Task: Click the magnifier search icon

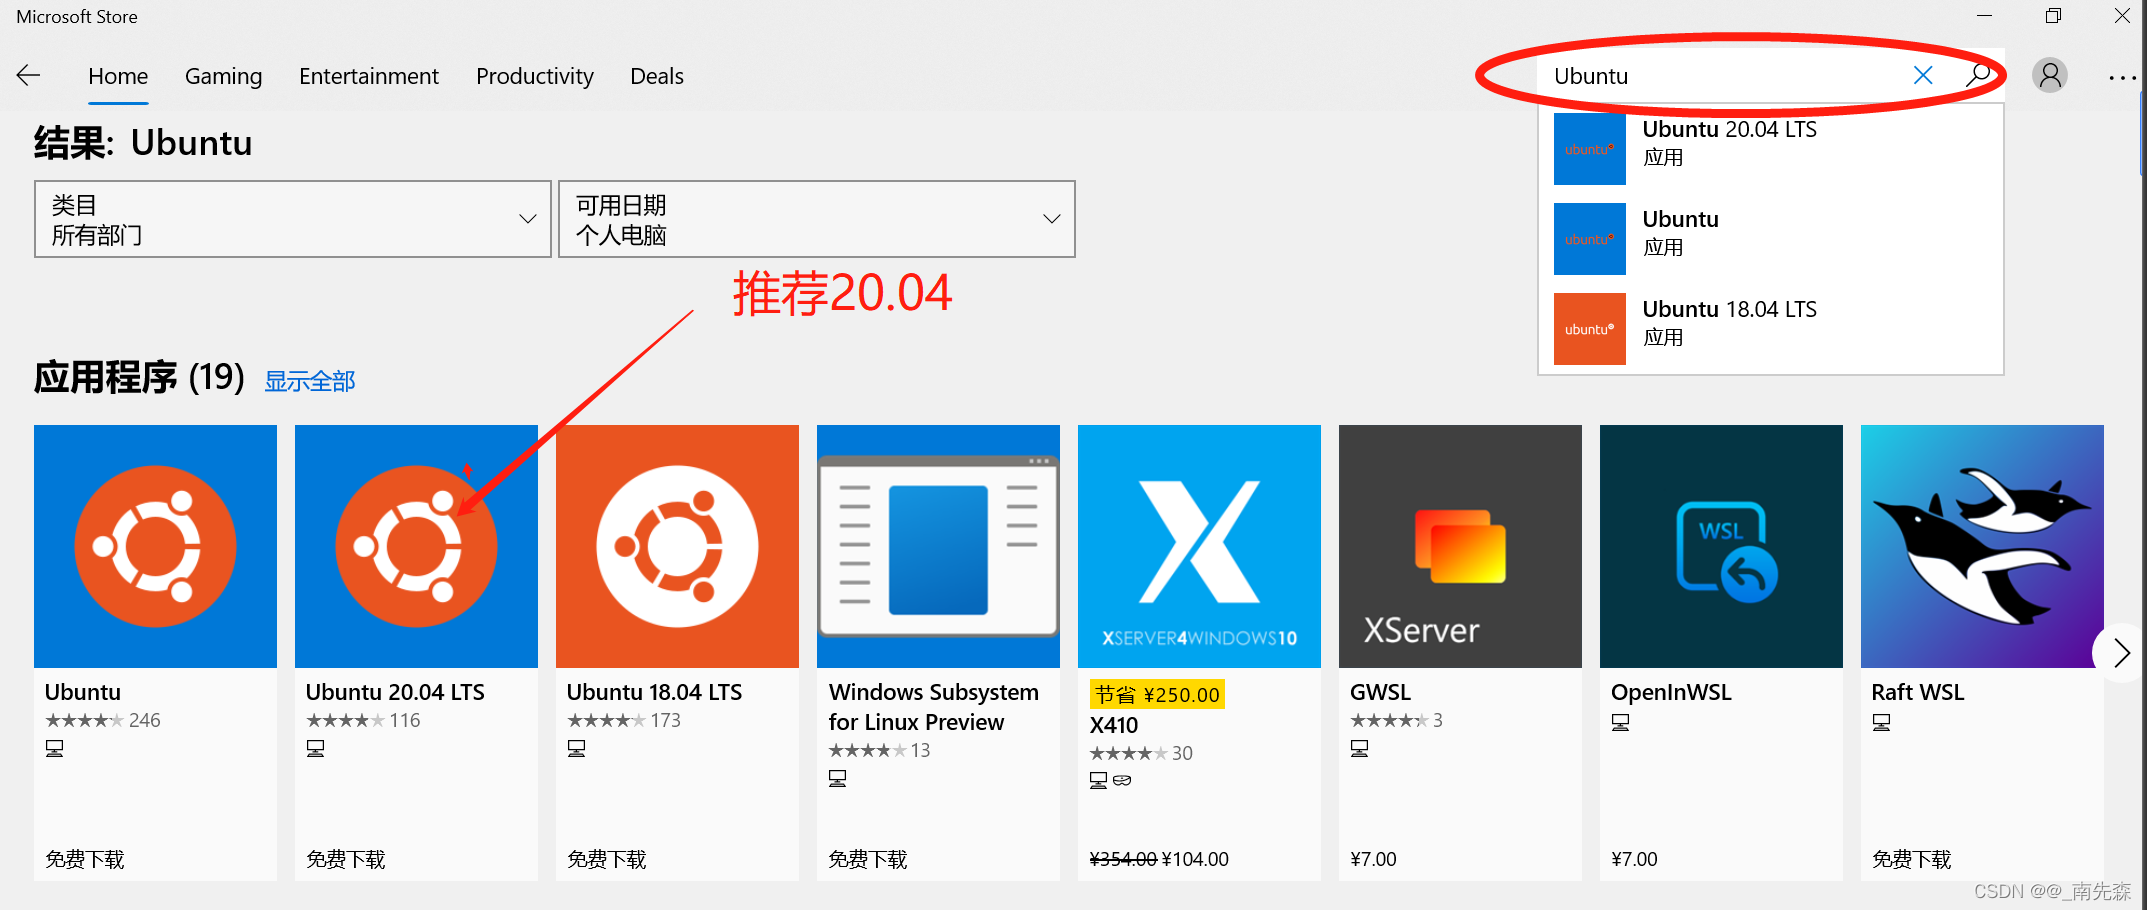Action: pos(1977,76)
